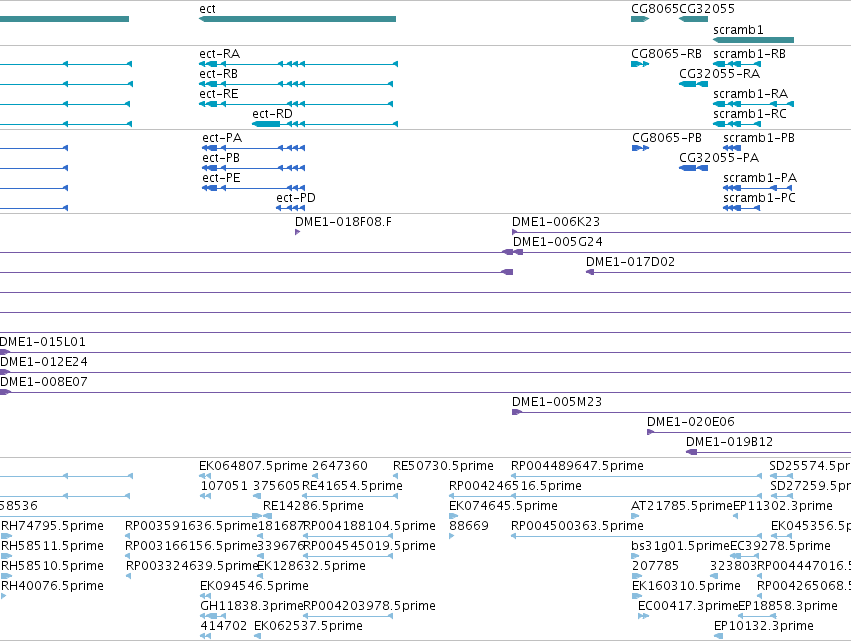Screen dimensions: 851x641
Task: Select transcript ect-RA
Action: coord(299,64)
